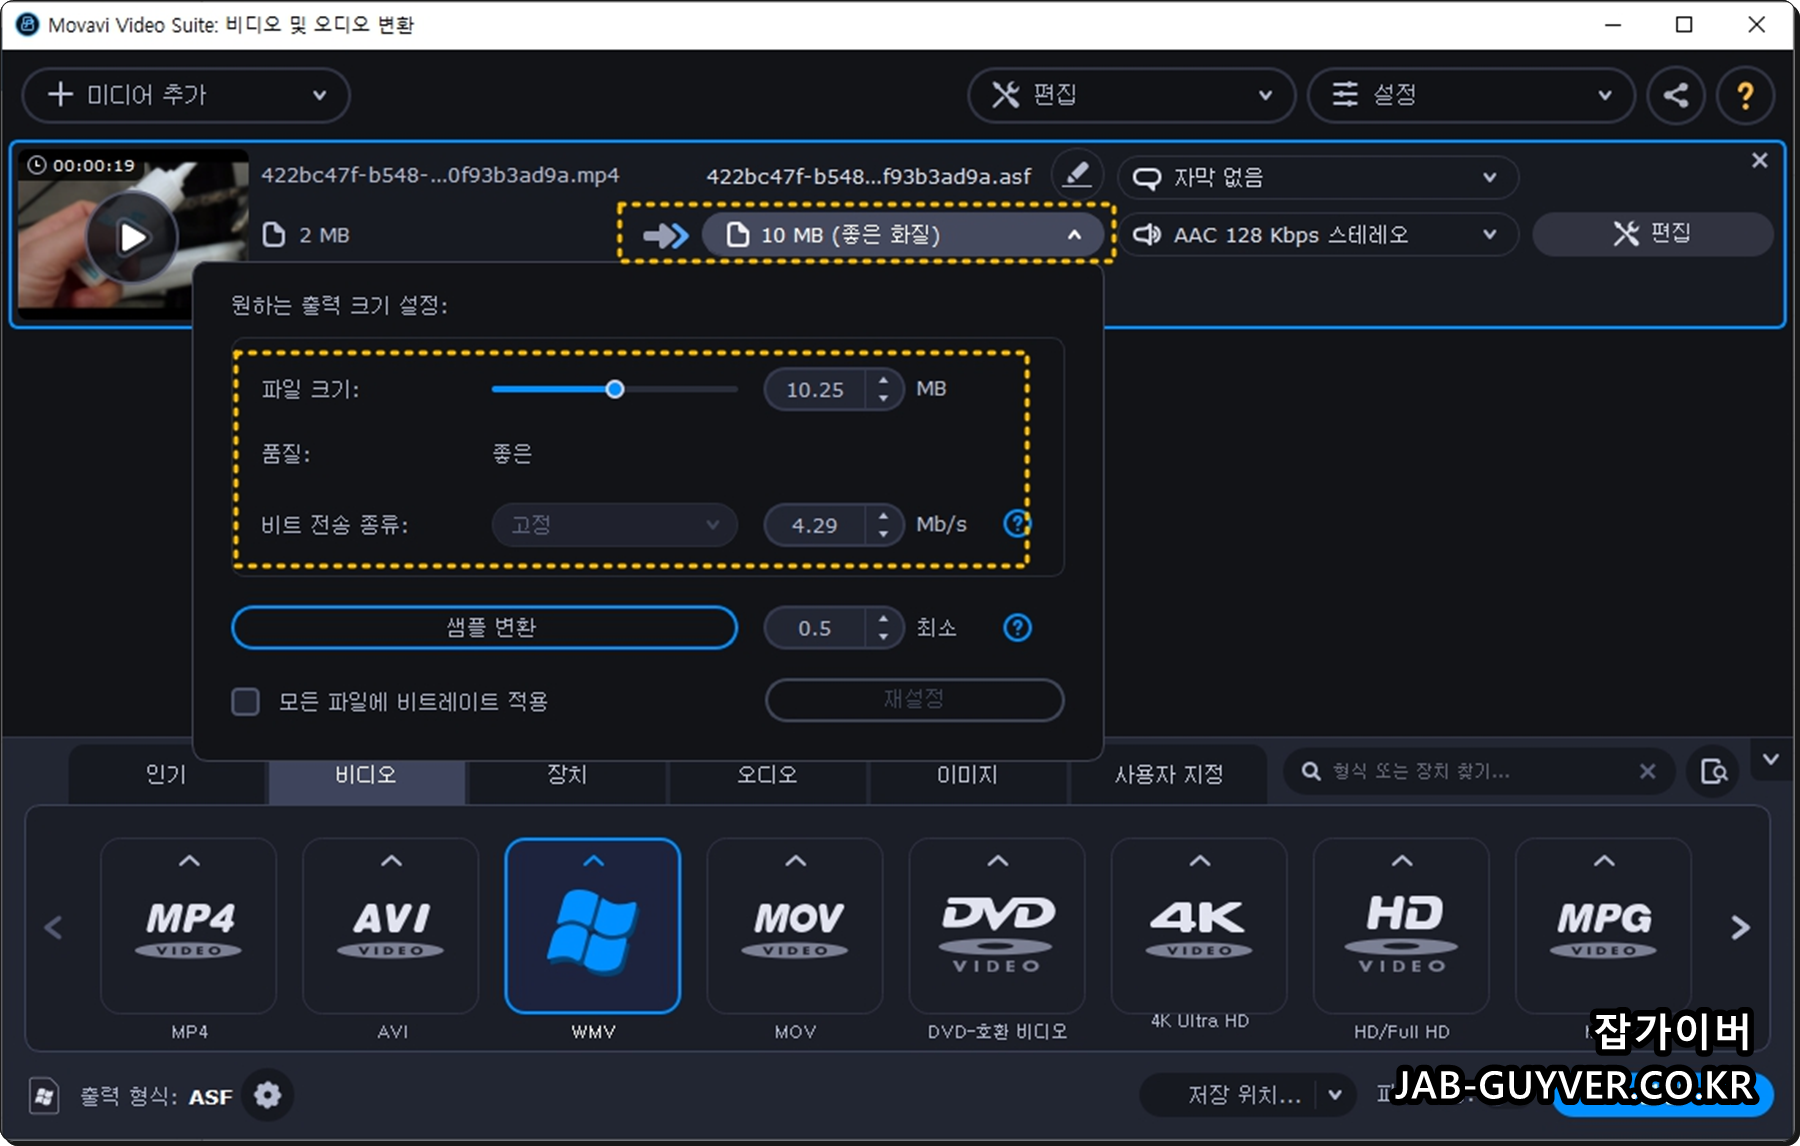Select the 4K Ultra HD format icon
Screen dimensions: 1800x1146
pyautogui.click(x=1199, y=926)
